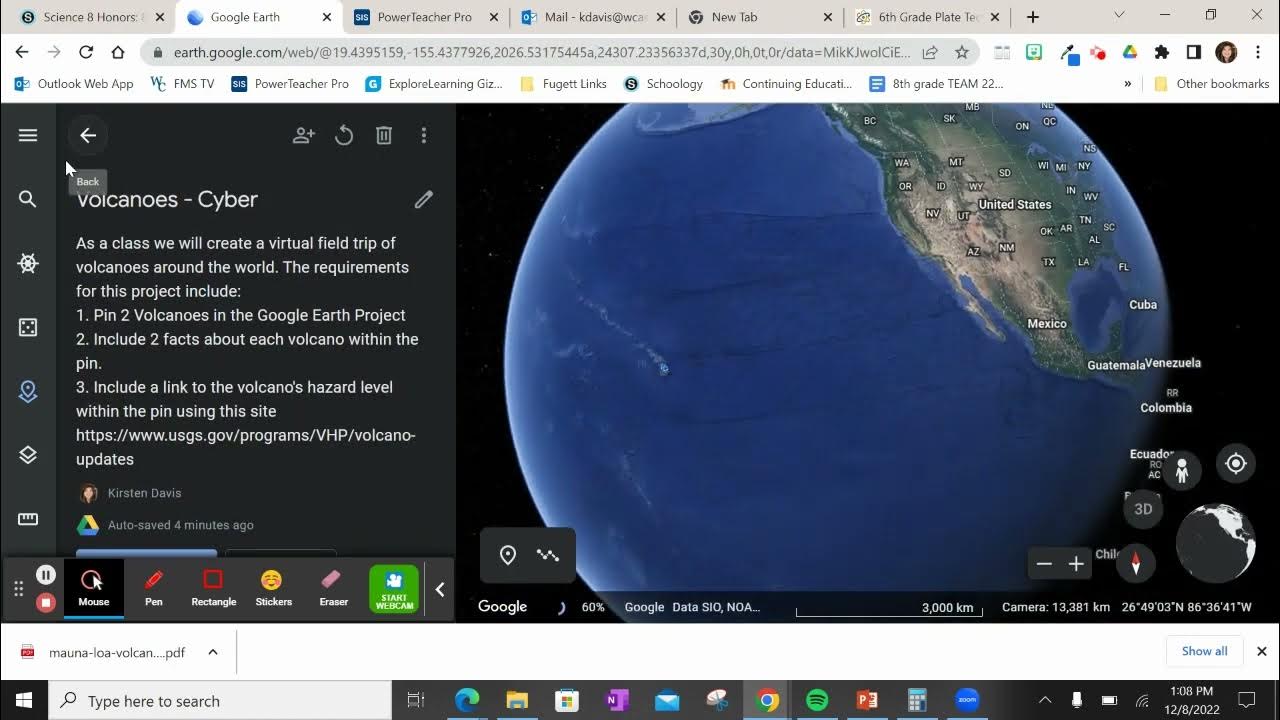Click Start Webcam button
This screenshot has width=1280, height=720.
click(x=394, y=589)
